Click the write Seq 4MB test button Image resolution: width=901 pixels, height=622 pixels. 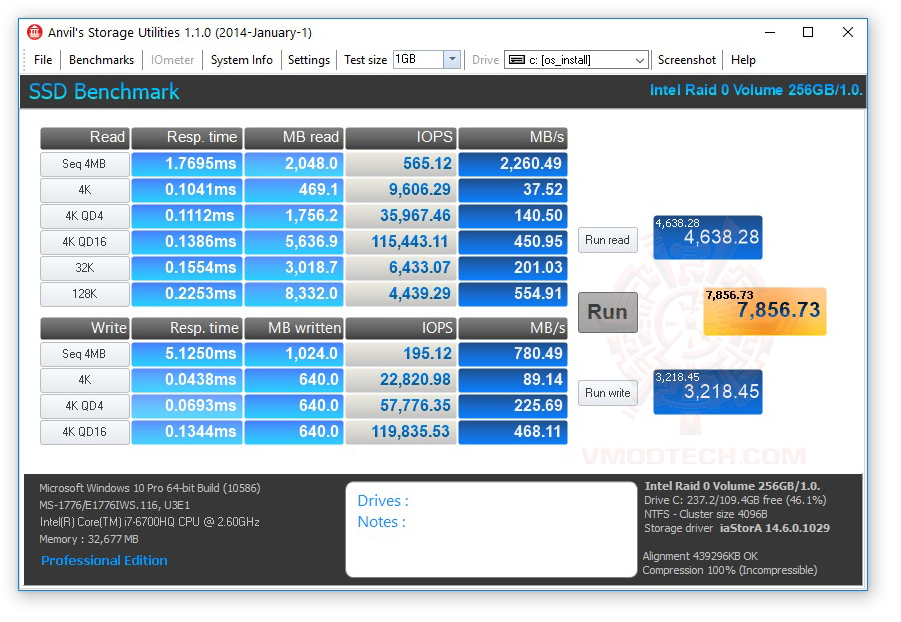point(84,354)
